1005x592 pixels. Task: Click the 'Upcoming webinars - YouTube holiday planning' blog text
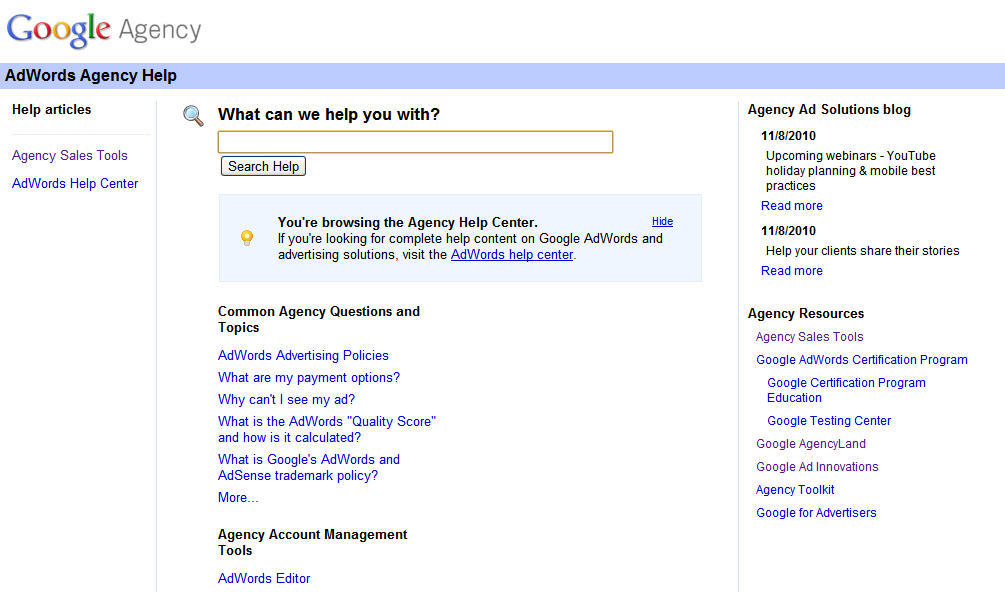click(x=851, y=171)
